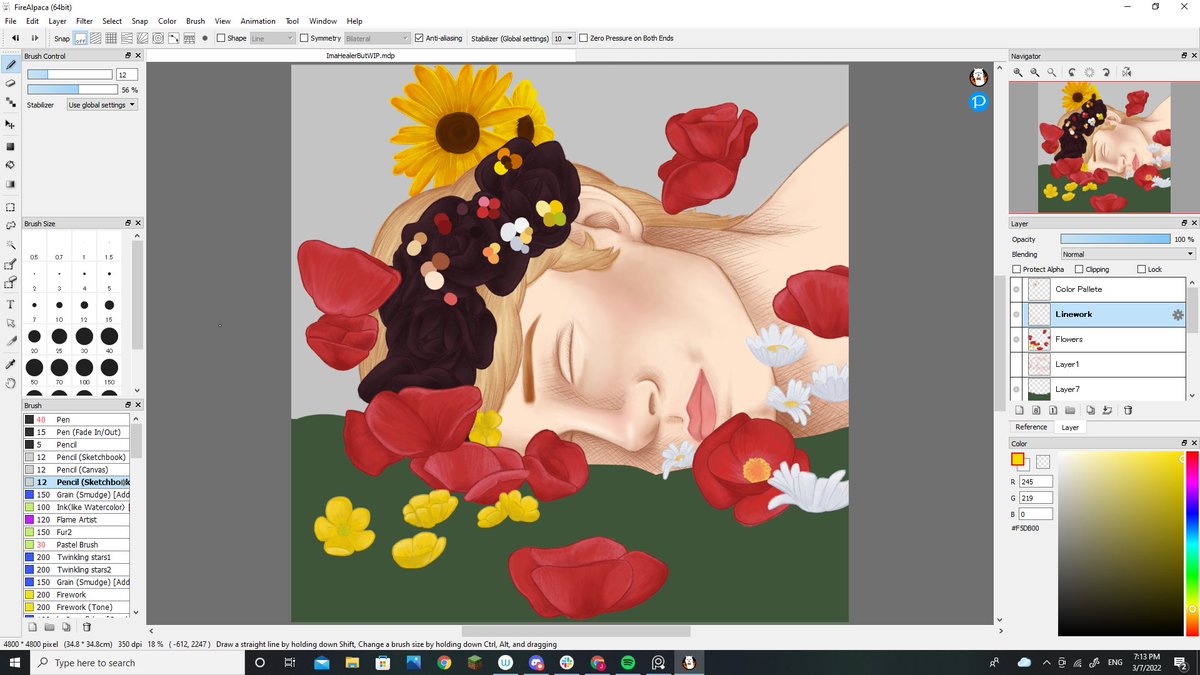
Task: Click the R value field showing 245
Action: (1037, 482)
